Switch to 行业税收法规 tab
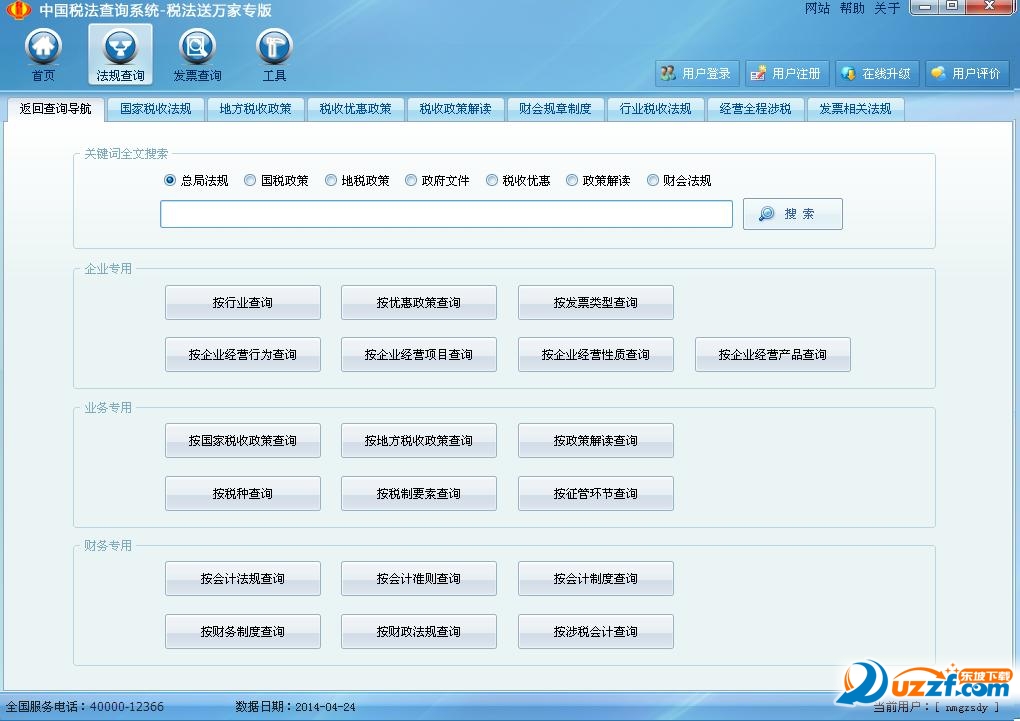Viewport: 1020px width, 721px height. [x=656, y=109]
